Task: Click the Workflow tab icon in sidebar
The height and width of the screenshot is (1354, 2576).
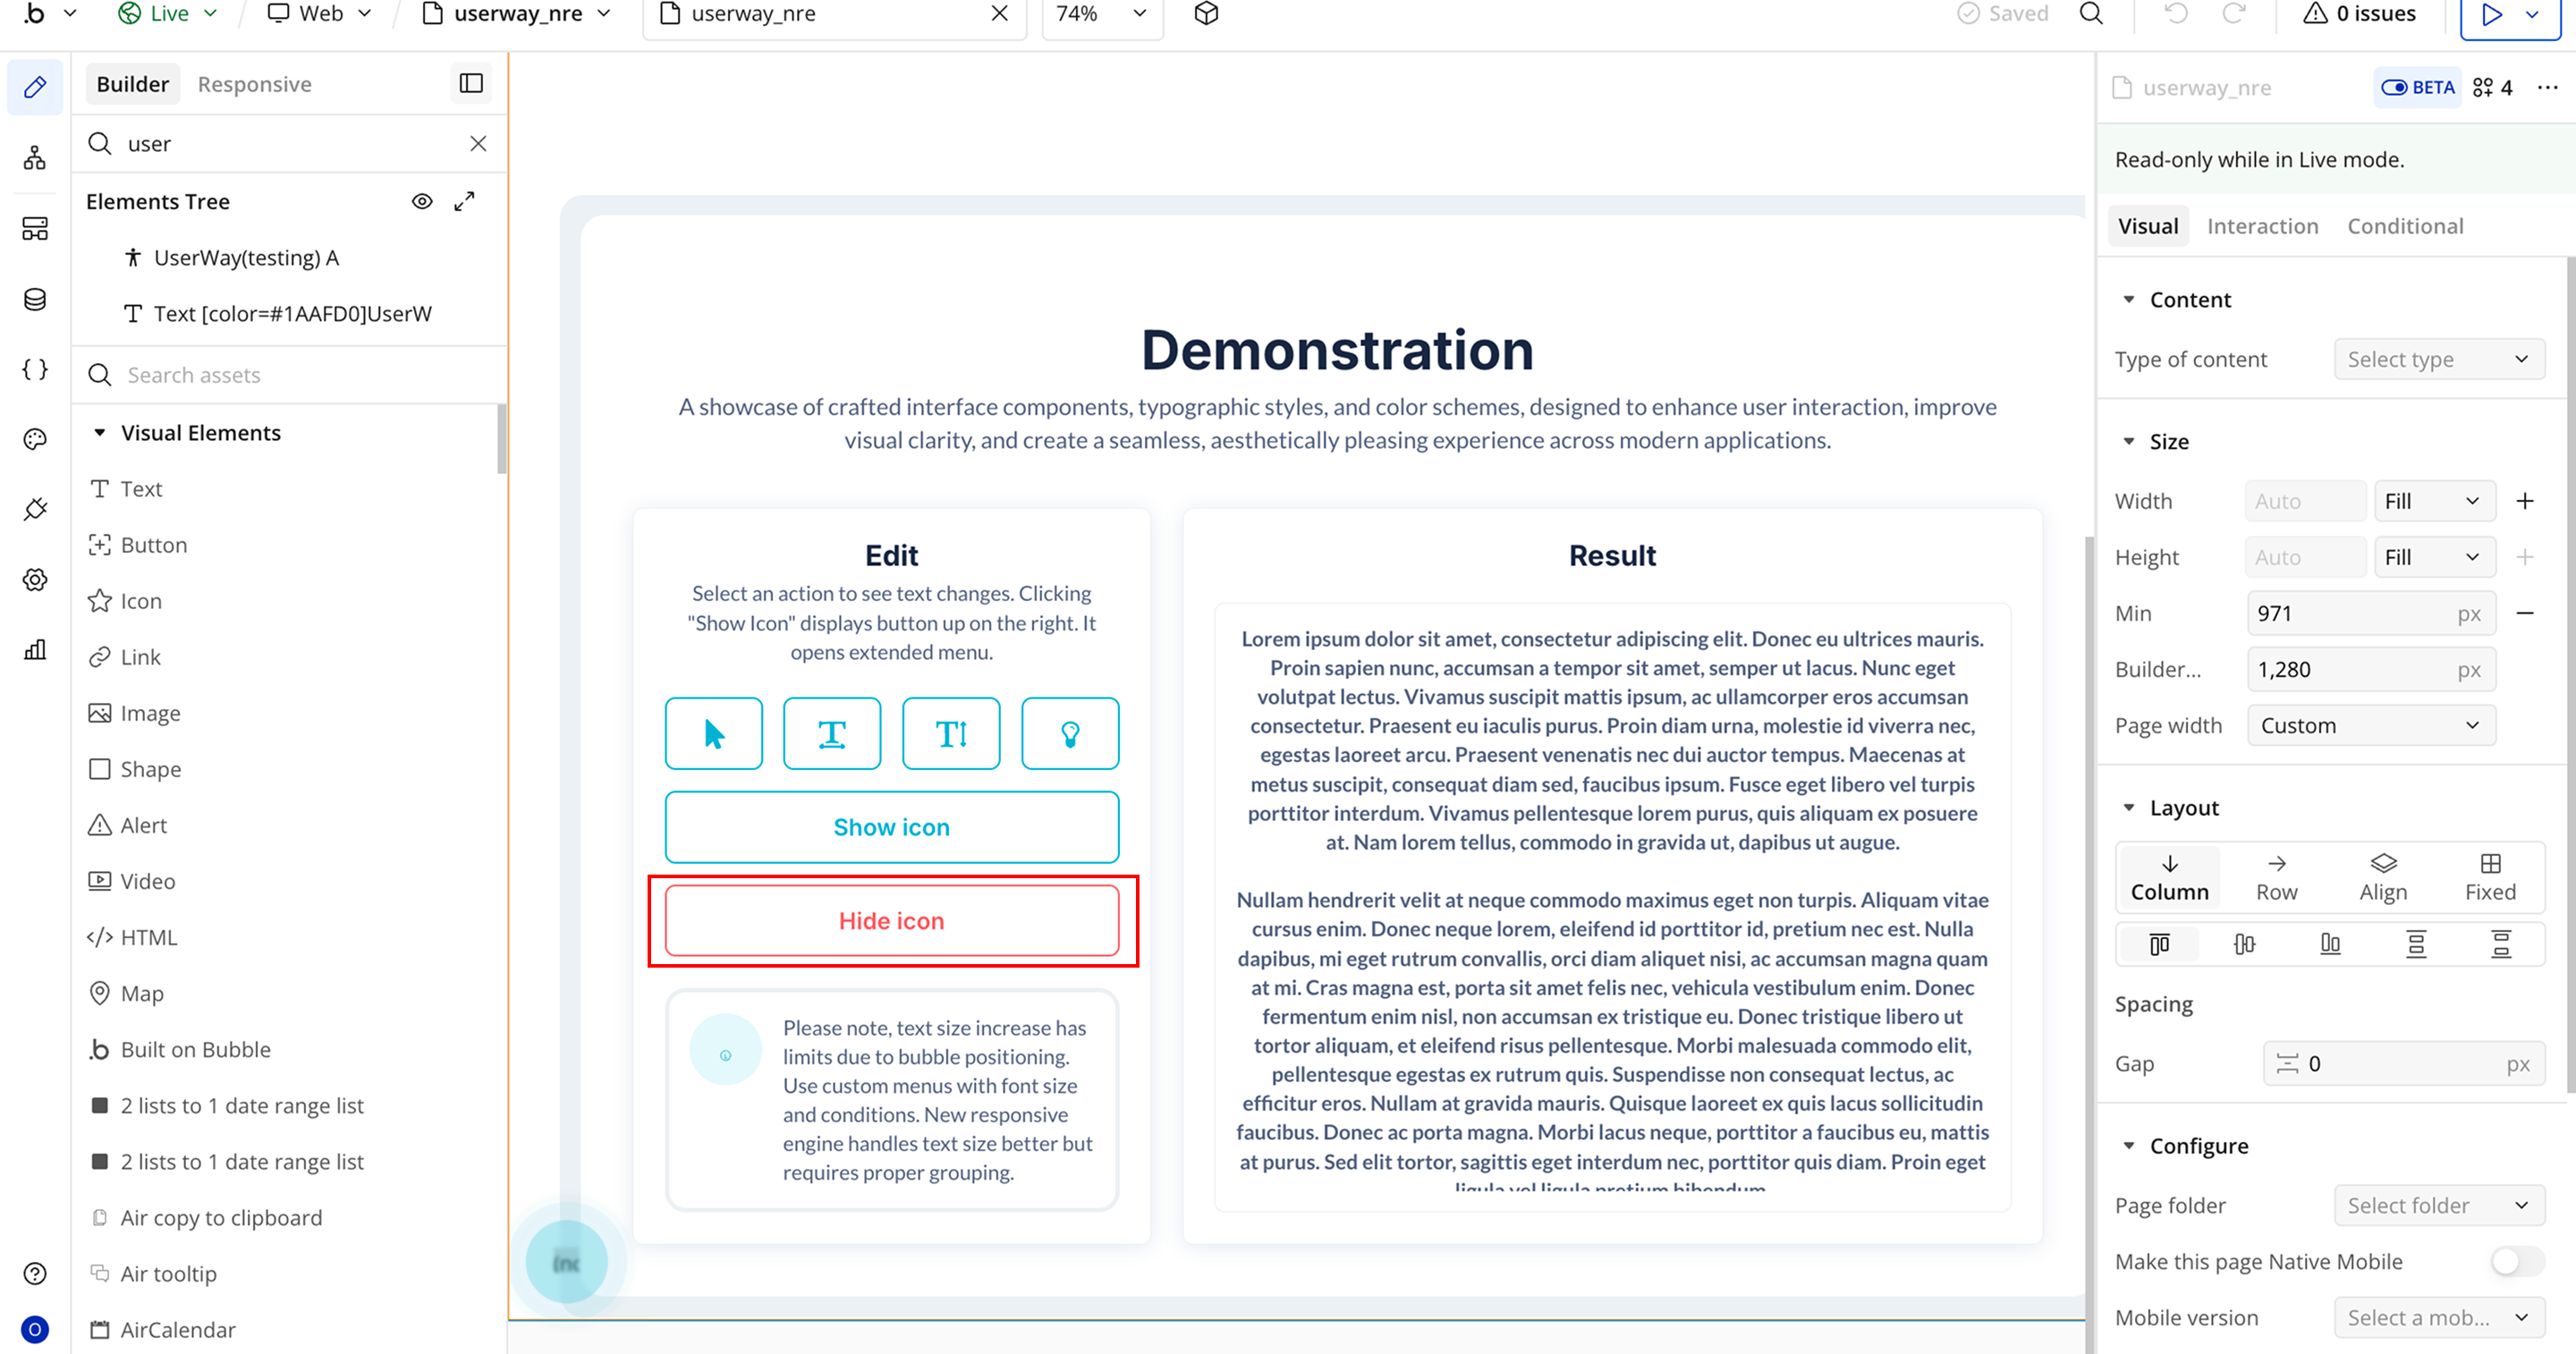Action: coord(35,158)
